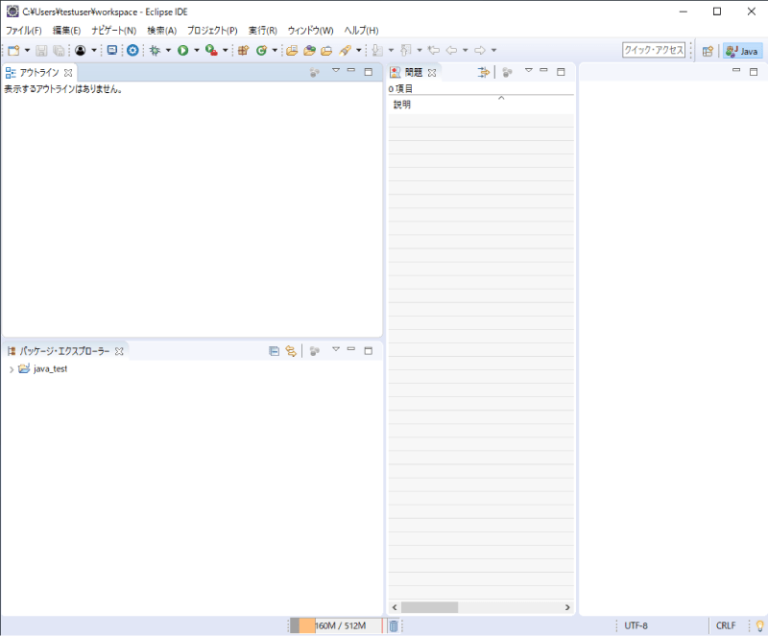
Task: Select the Java perspective button
Action: coord(743,50)
